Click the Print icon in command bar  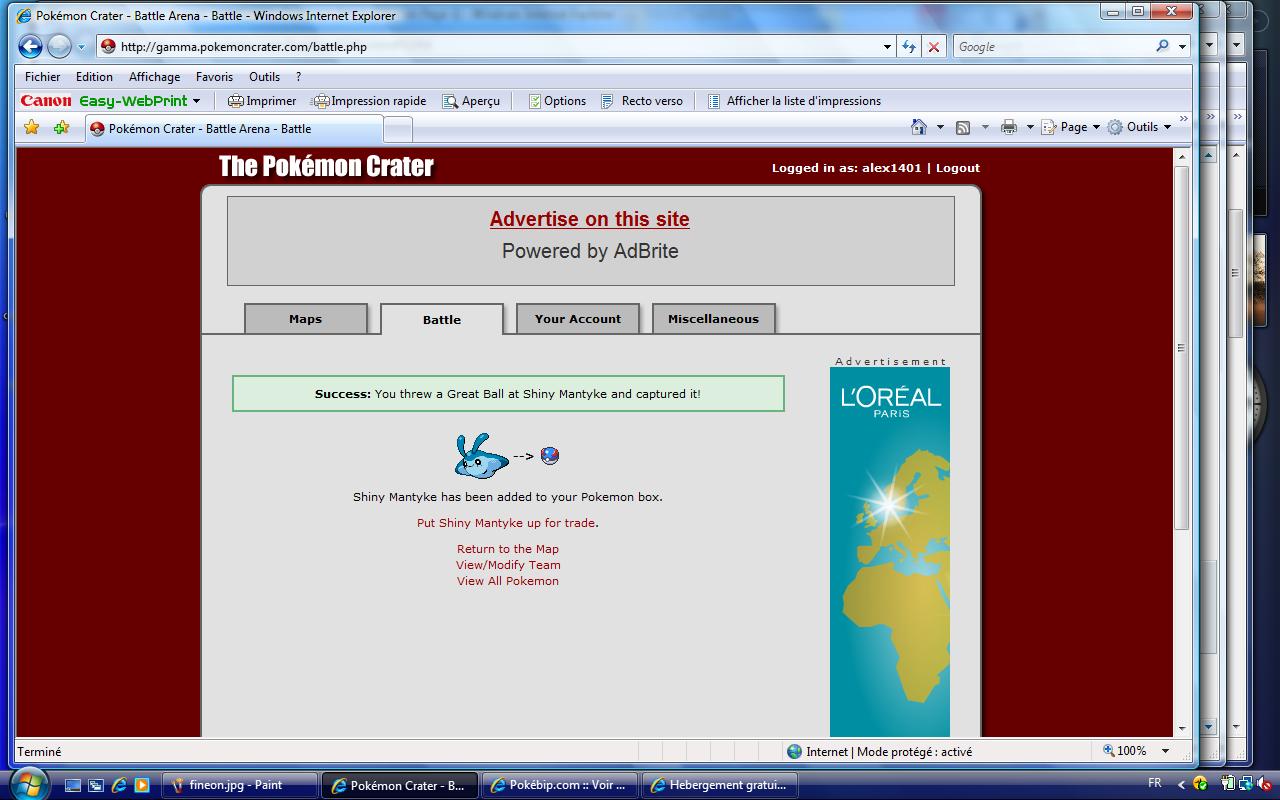[x=1009, y=127]
